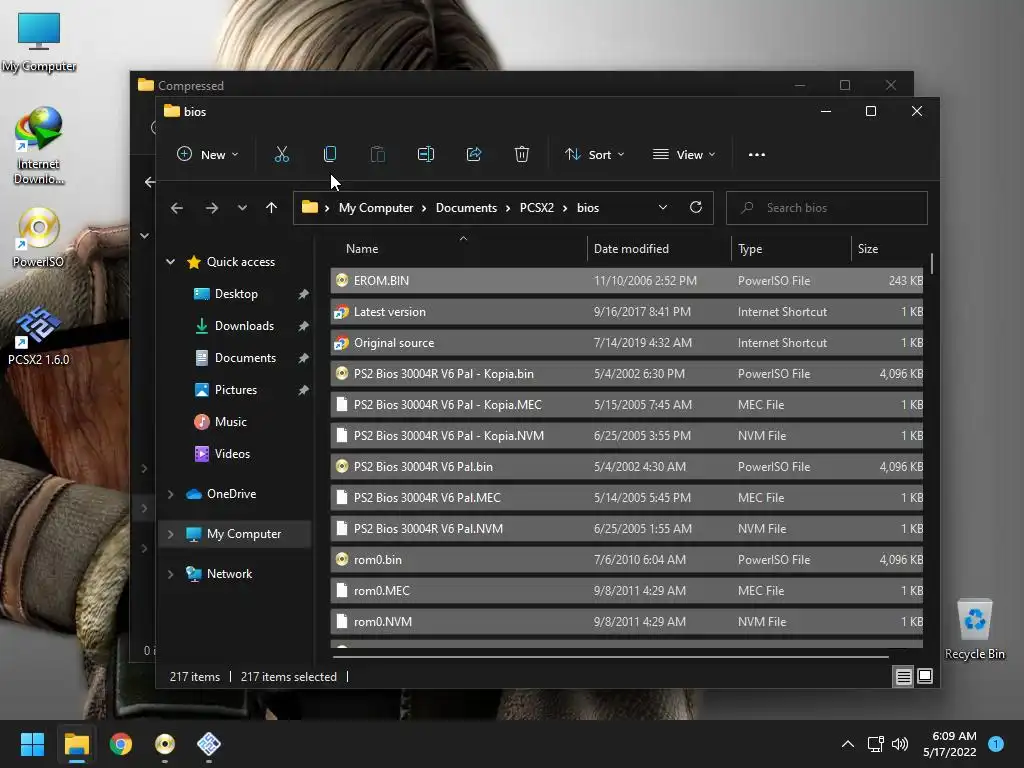Screen dimensions: 1024x768
Task: Open the Recycle Bin
Action: 974,630
